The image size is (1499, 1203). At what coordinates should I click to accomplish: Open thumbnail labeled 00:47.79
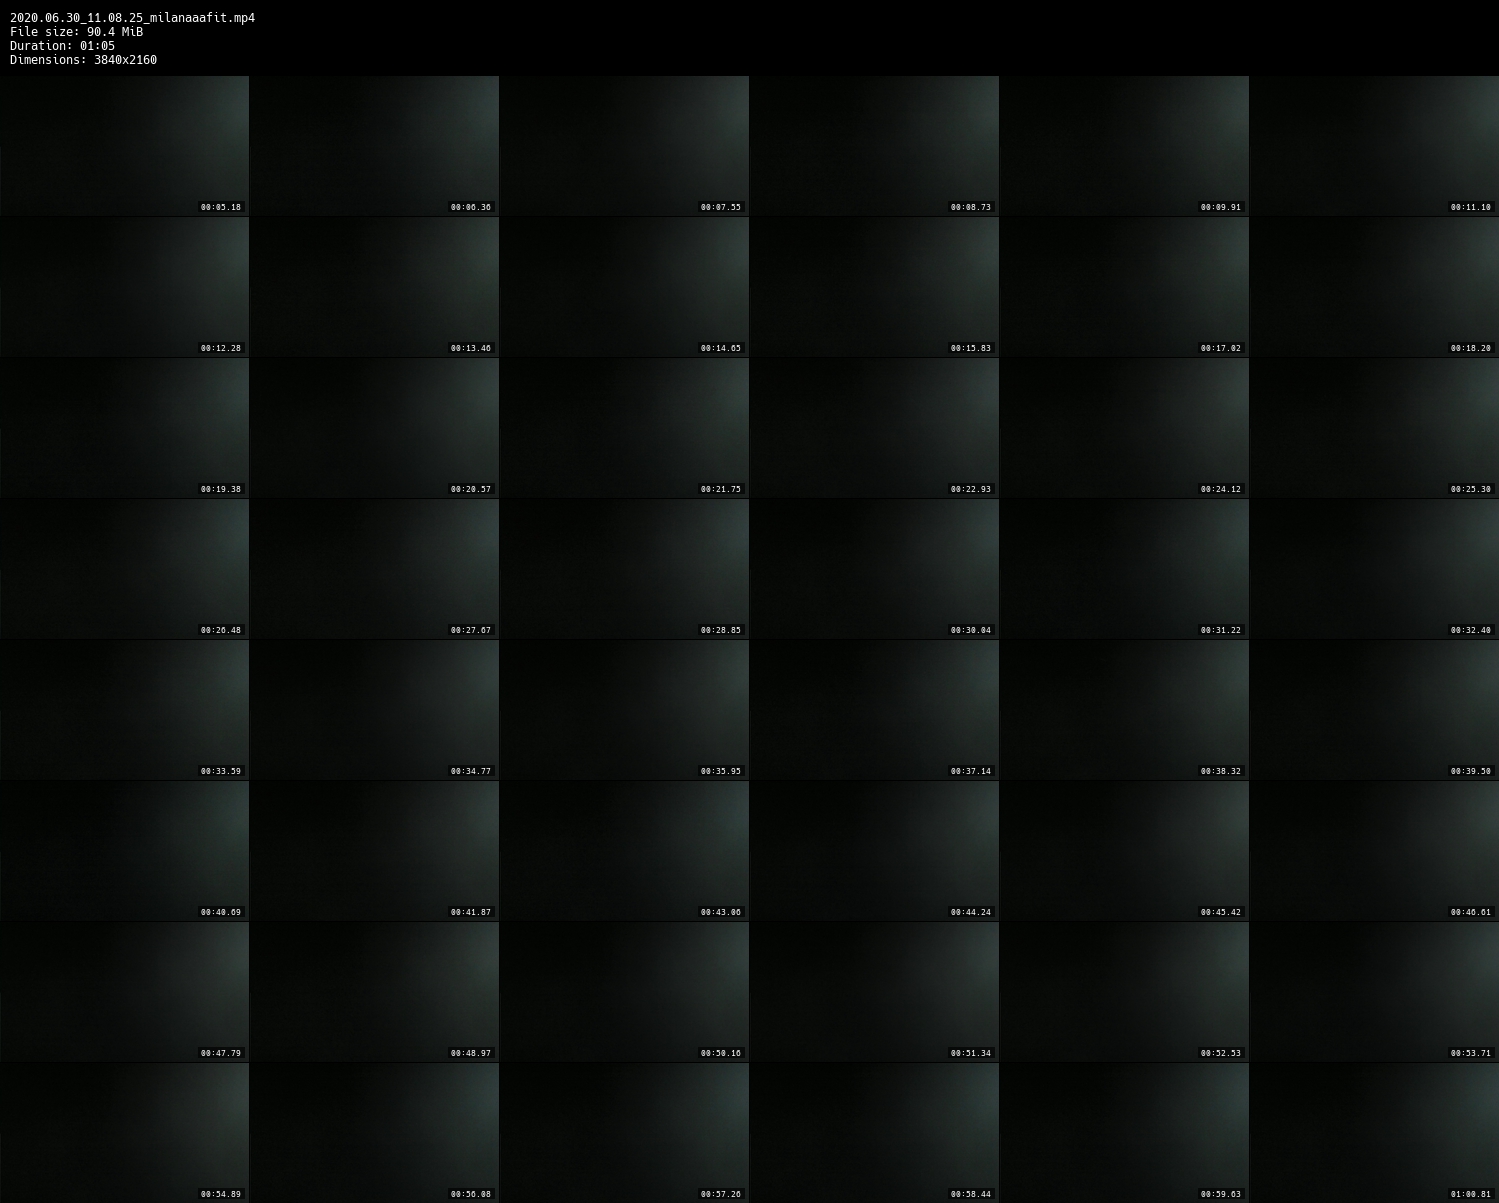124,992
